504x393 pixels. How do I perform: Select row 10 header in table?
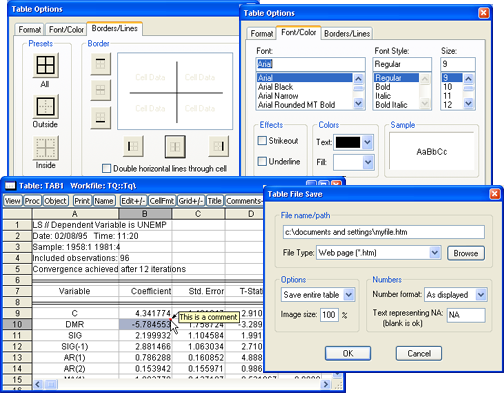tap(17, 324)
